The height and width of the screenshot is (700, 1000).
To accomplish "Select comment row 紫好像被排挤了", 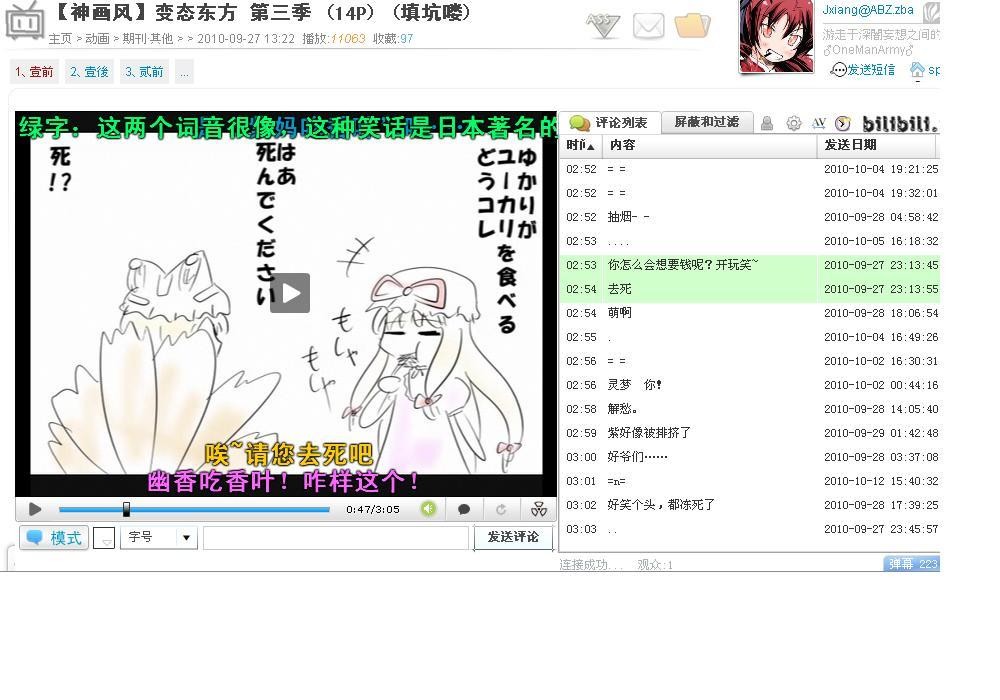I will pos(749,433).
